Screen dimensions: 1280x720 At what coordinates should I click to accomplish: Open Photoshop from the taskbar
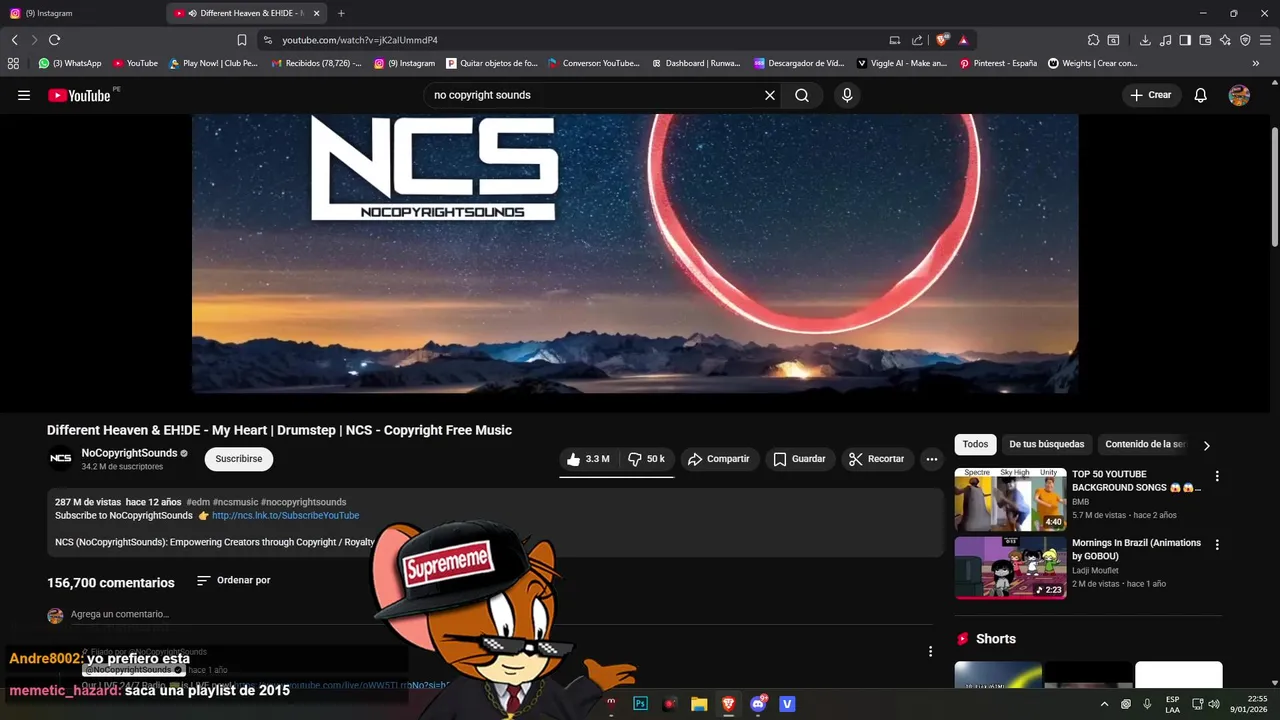click(640, 704)
